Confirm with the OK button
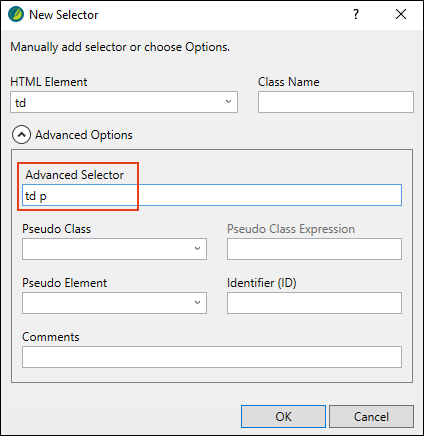The width and height of the screenshot is (424, 436). [x=283, y=416]
